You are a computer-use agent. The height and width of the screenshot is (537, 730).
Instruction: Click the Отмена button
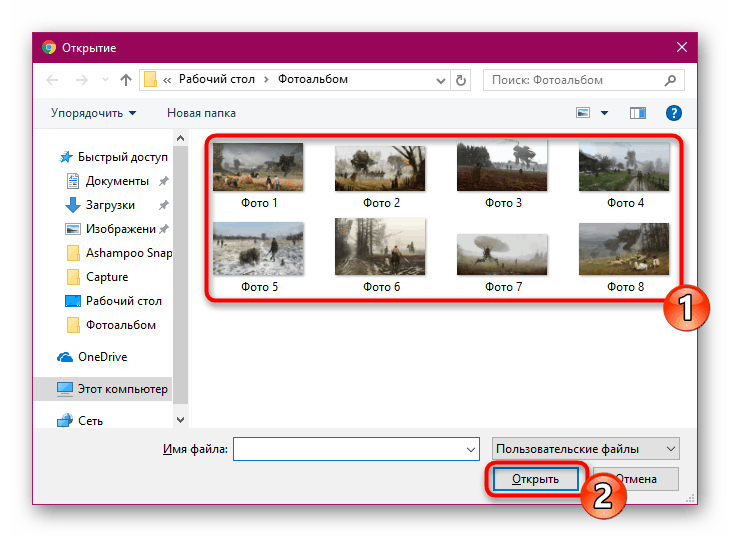635,479
